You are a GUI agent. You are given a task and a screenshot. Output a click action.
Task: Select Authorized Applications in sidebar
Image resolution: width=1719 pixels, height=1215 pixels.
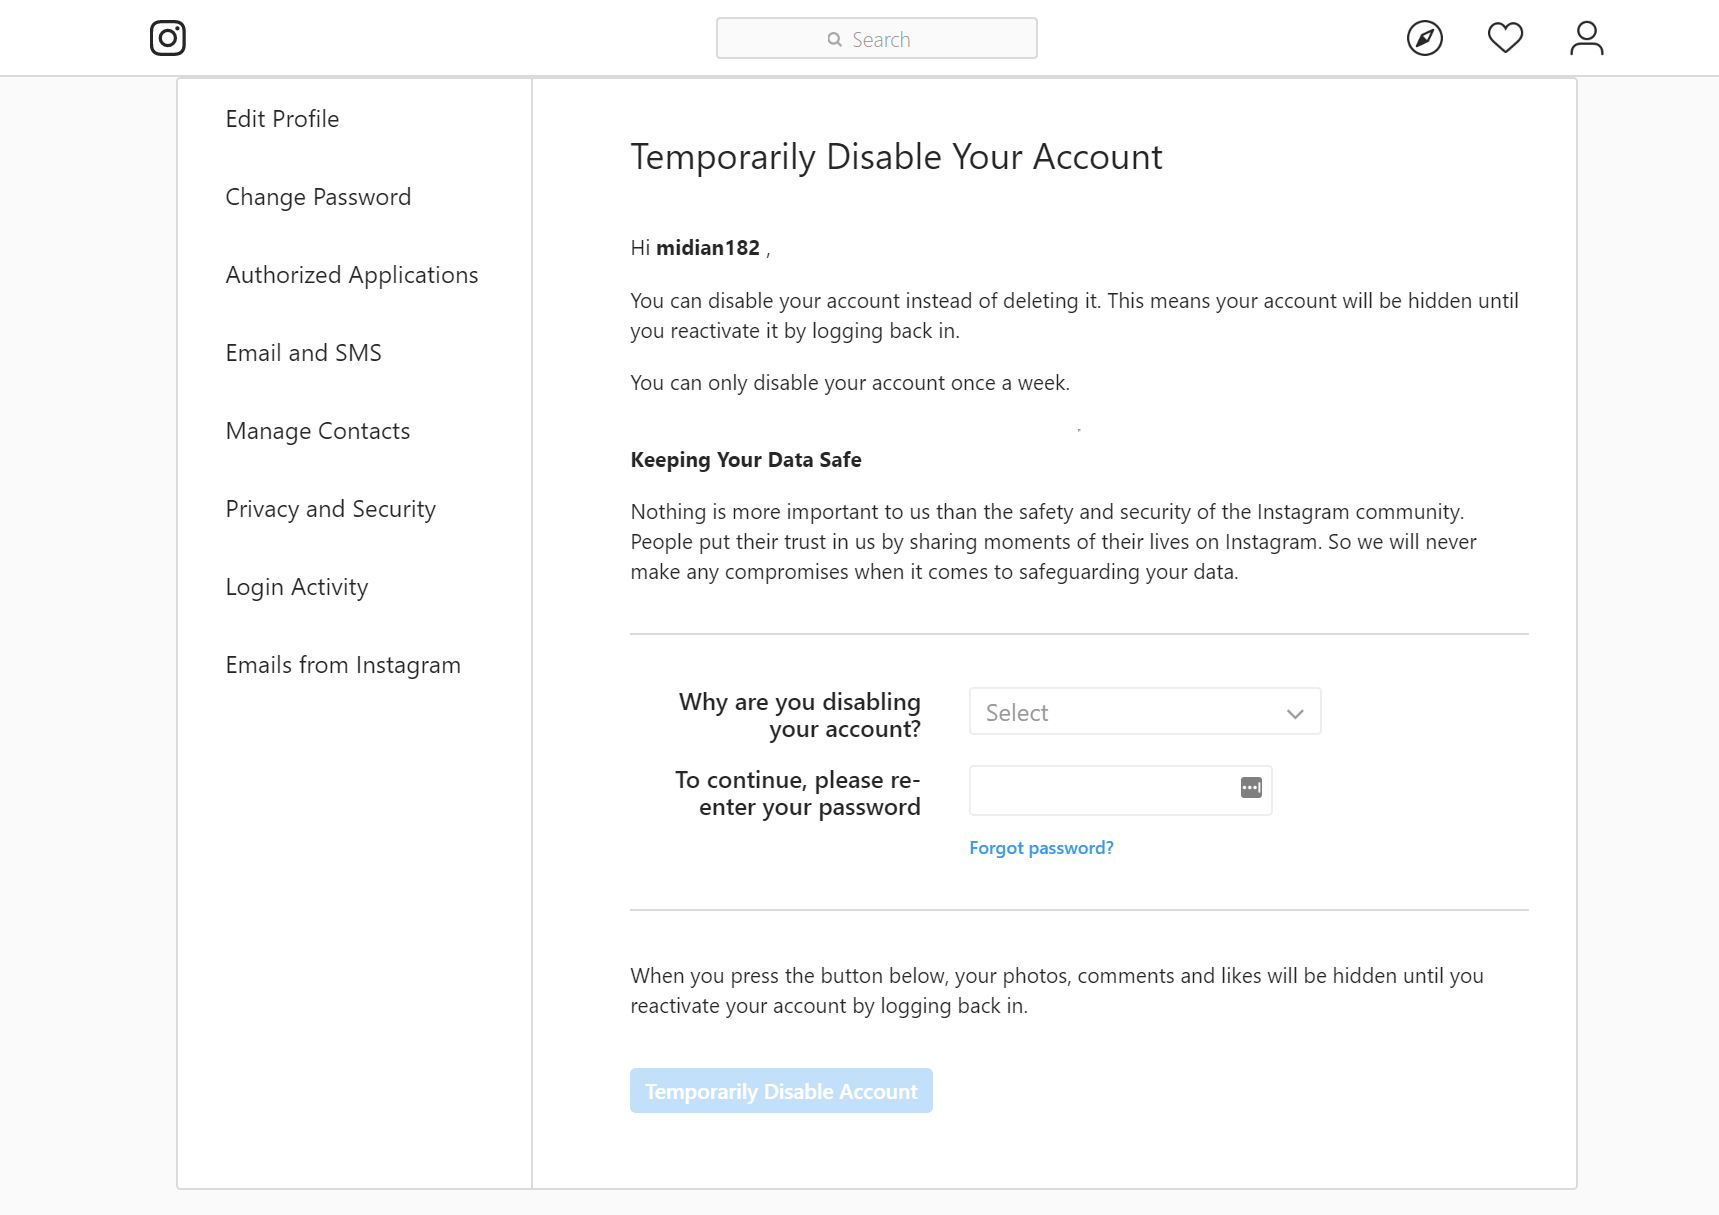click(x=351, y=275)
